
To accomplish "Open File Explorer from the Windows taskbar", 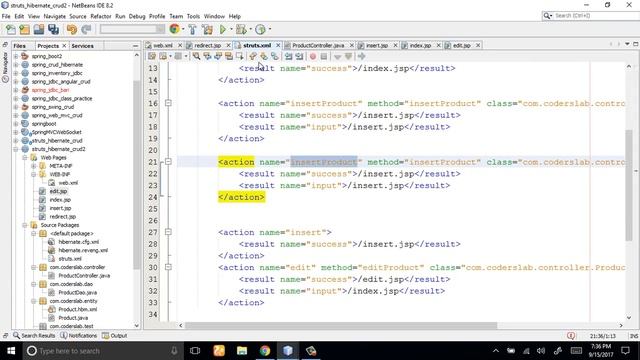I will pos(242,351).
